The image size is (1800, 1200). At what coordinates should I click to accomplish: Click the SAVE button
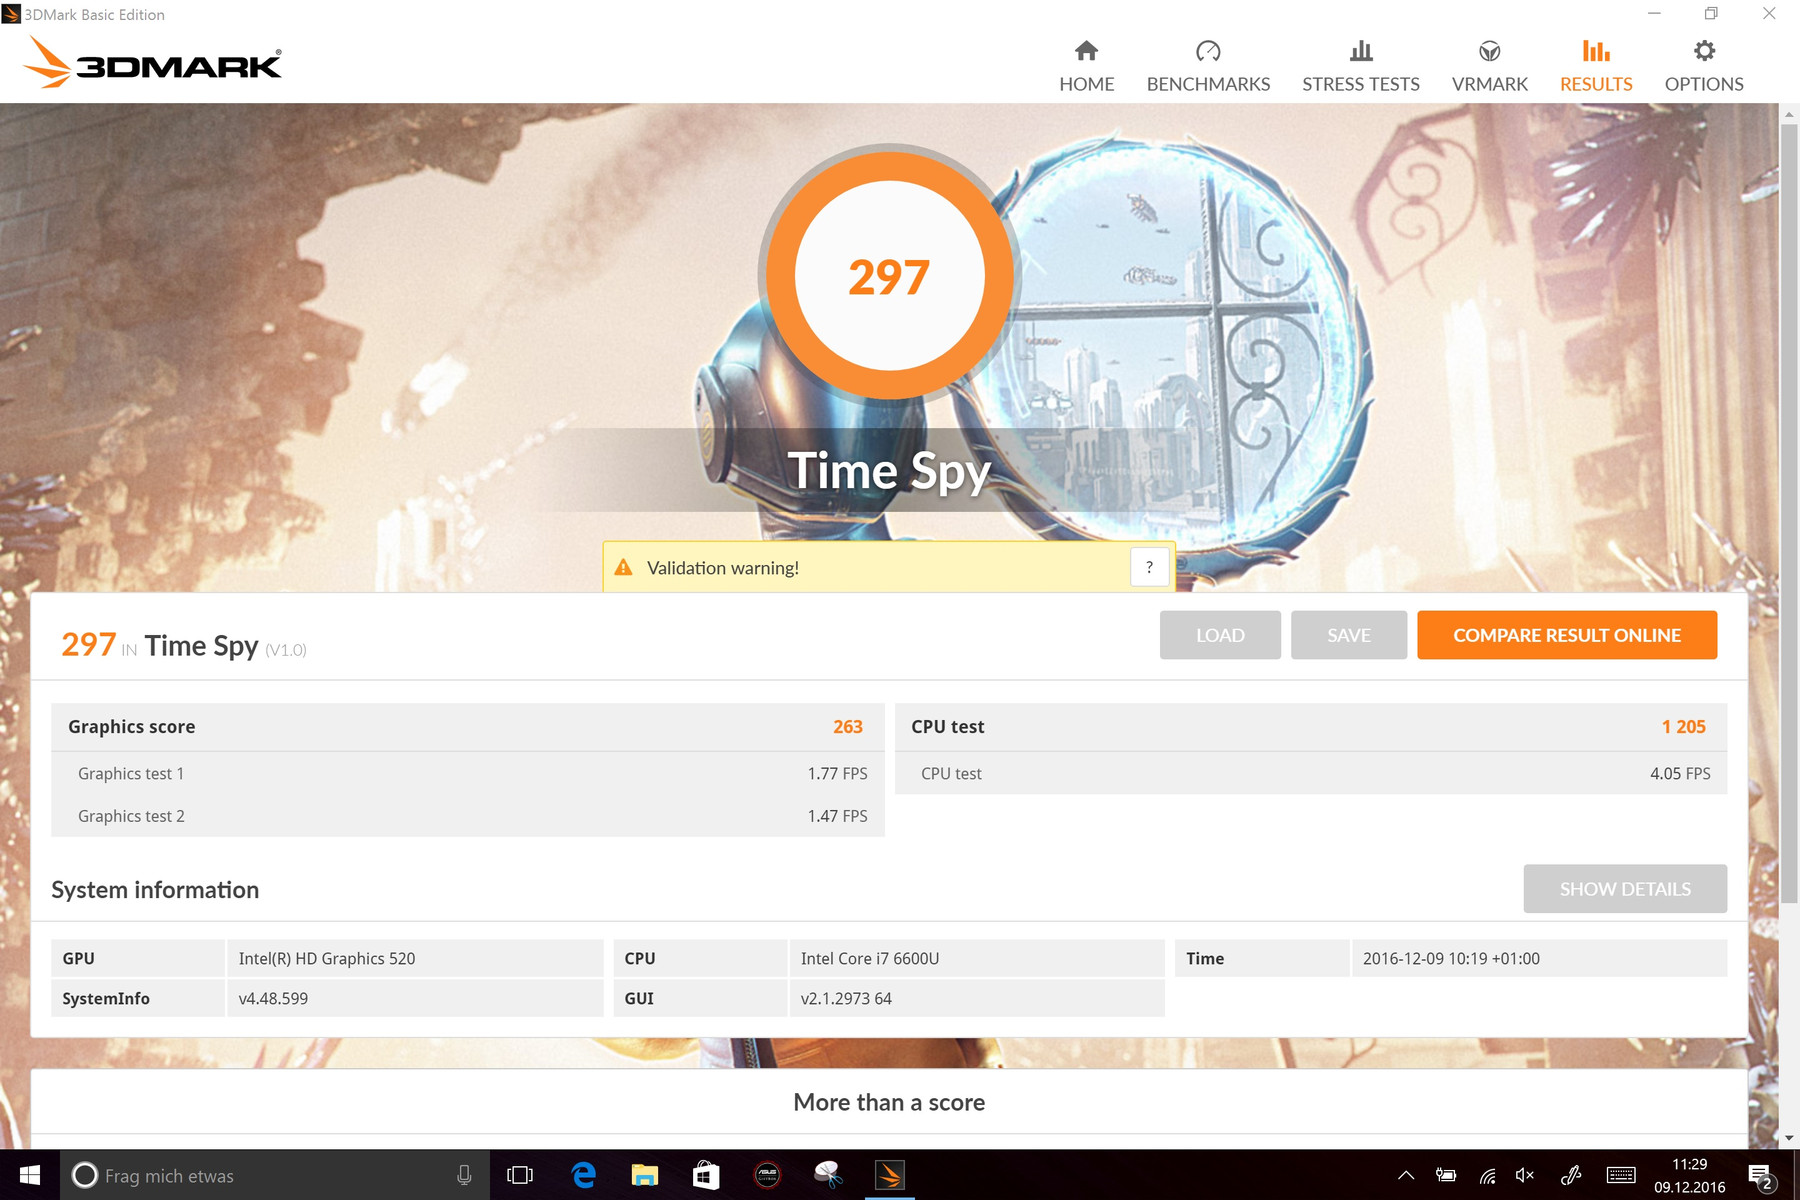[x=1348, y=635]
